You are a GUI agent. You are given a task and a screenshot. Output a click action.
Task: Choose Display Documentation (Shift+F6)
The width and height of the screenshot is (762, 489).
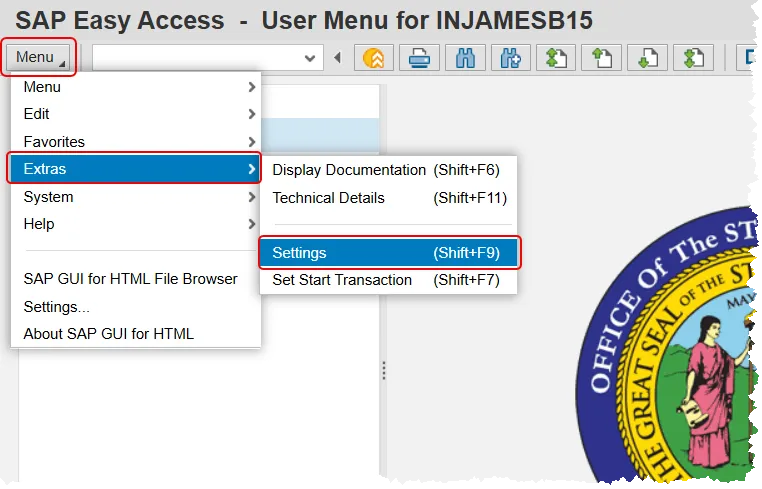coord(388,170)
